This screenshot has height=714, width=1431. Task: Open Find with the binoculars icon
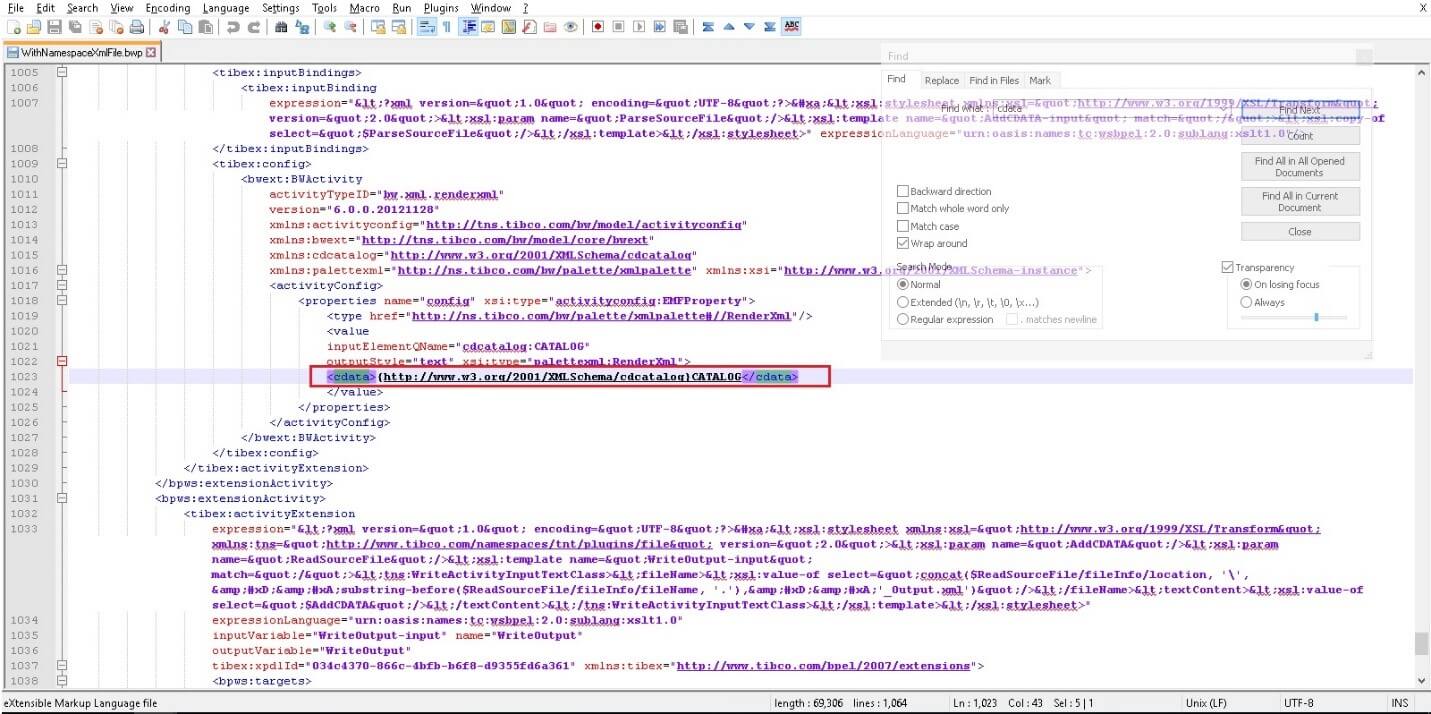pos(281,26)
